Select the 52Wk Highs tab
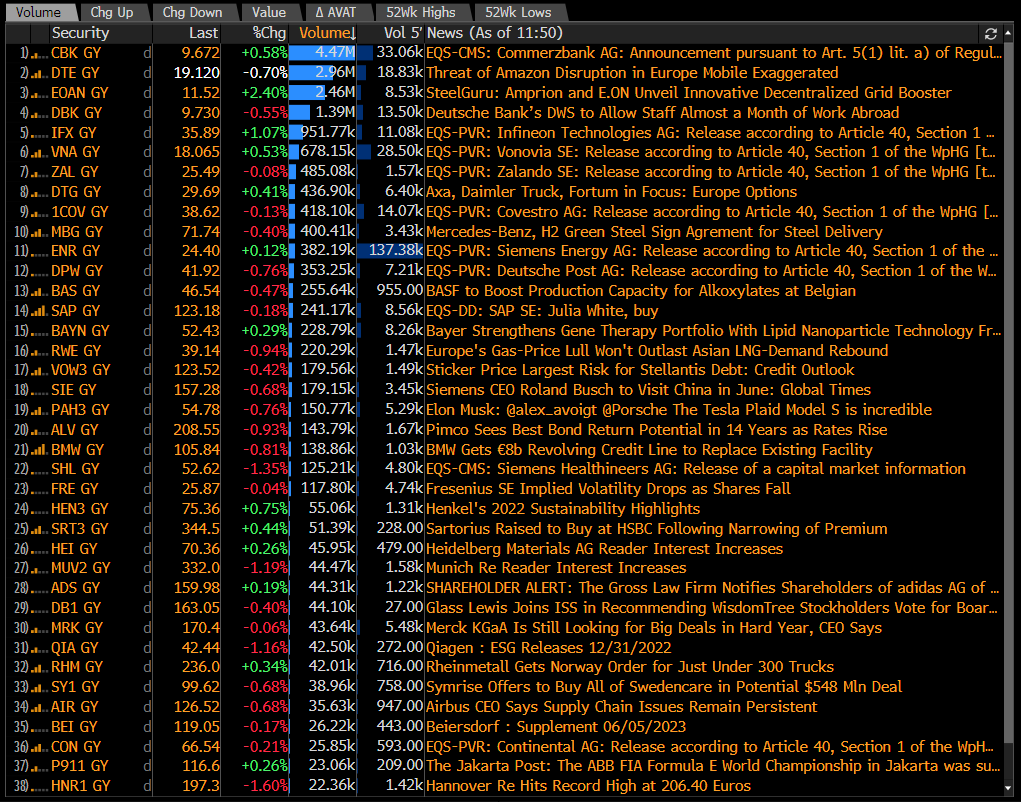The image size is (1021, 802). (x=421, y=12)
